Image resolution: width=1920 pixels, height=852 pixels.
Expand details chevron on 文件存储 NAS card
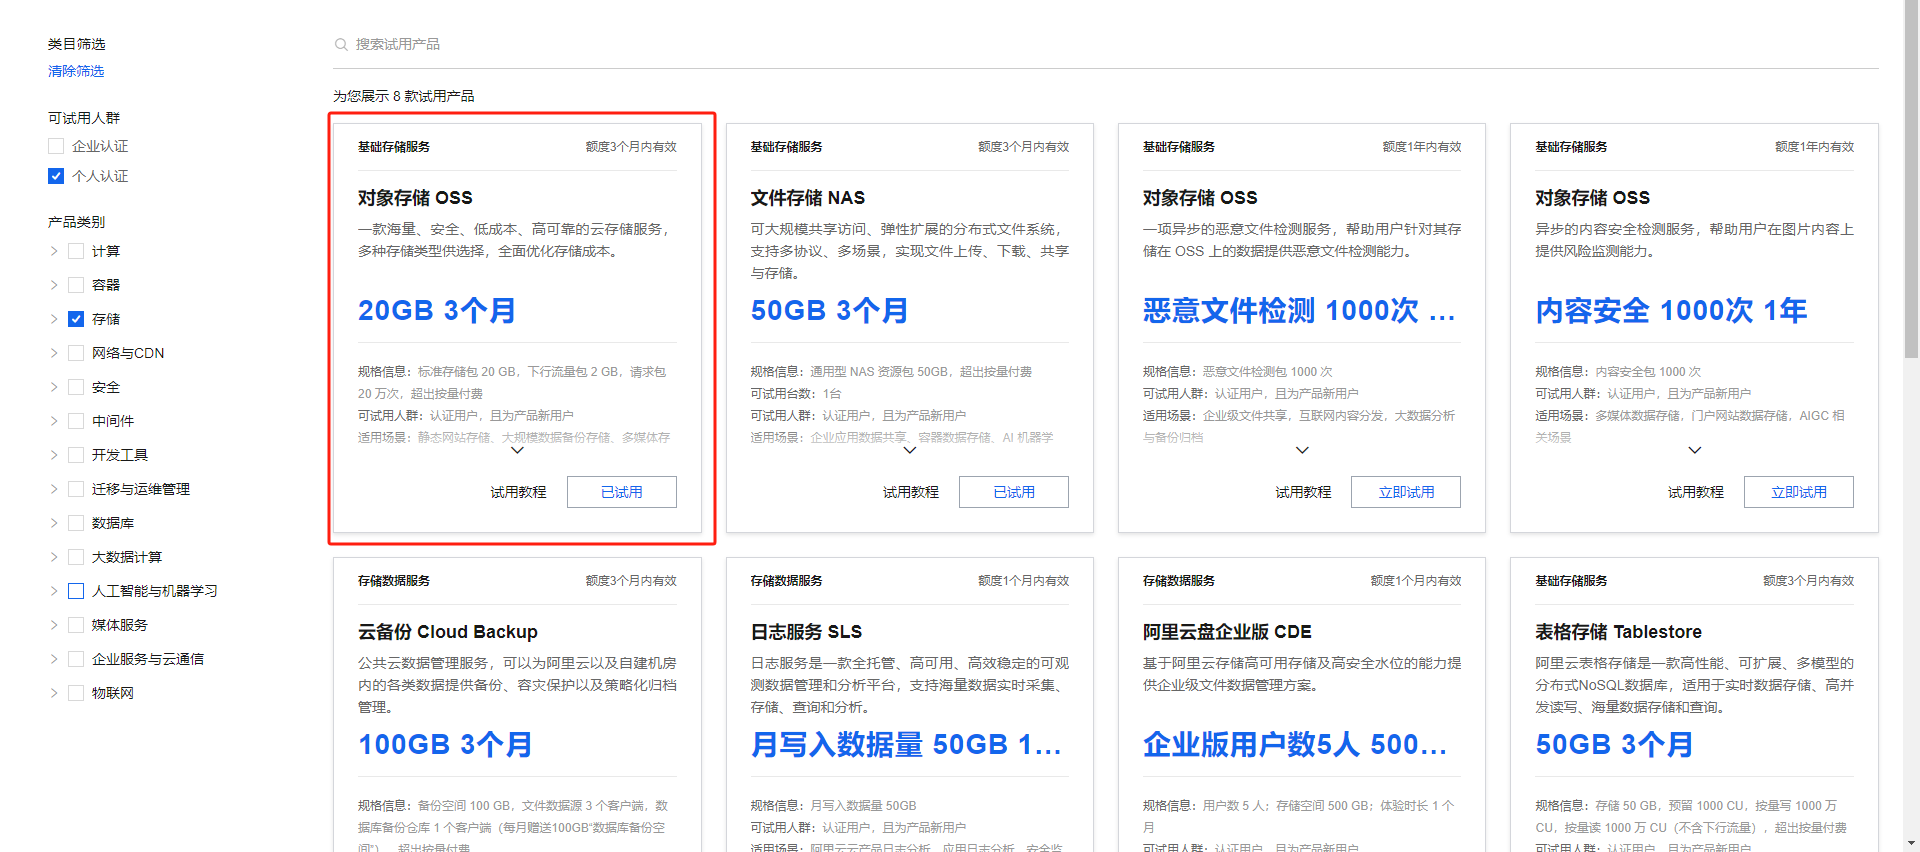pyautogui.click(x=910, y=450)
